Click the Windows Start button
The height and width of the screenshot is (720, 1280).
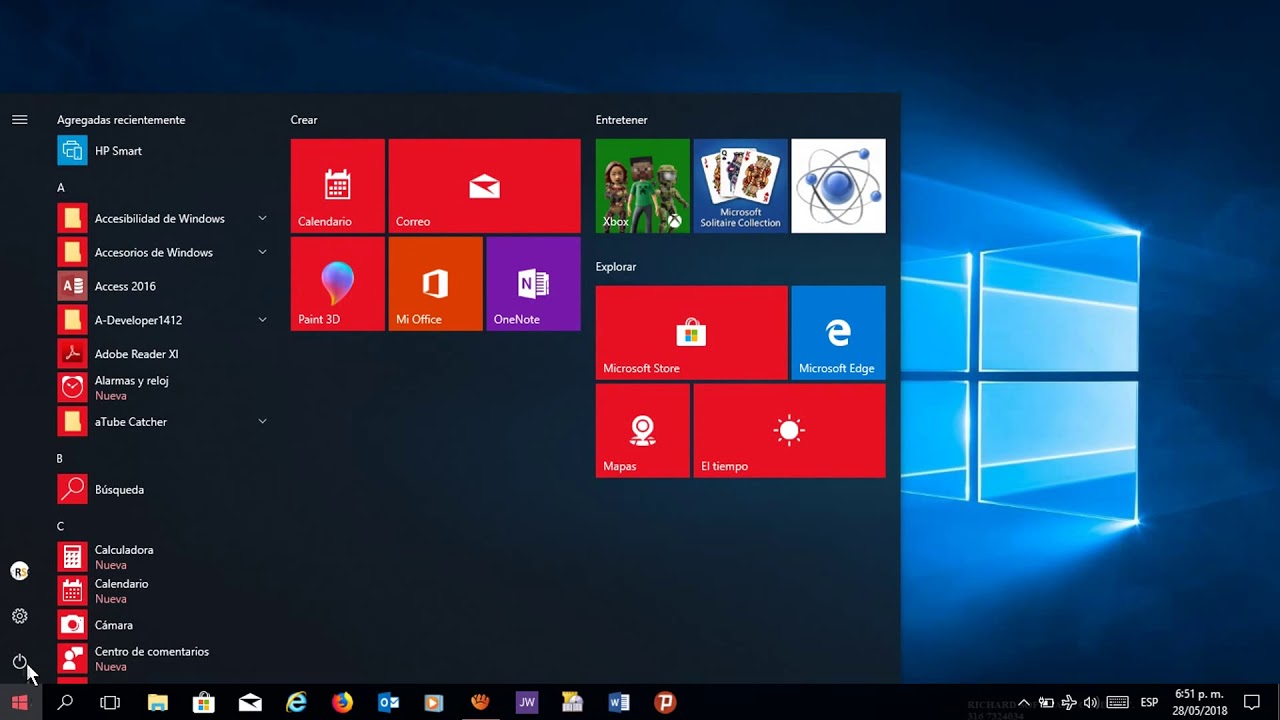click(x=19, y=702)
